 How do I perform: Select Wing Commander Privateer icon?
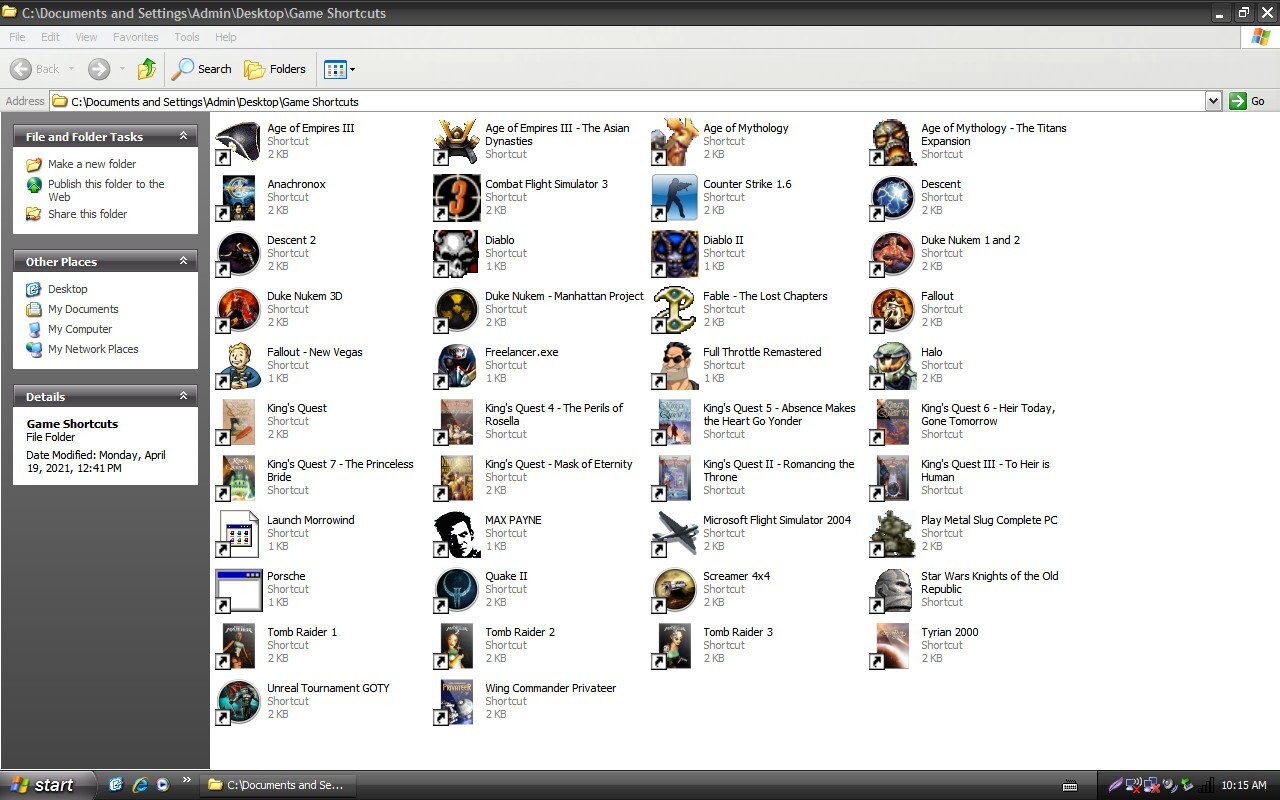pos(456,702)
